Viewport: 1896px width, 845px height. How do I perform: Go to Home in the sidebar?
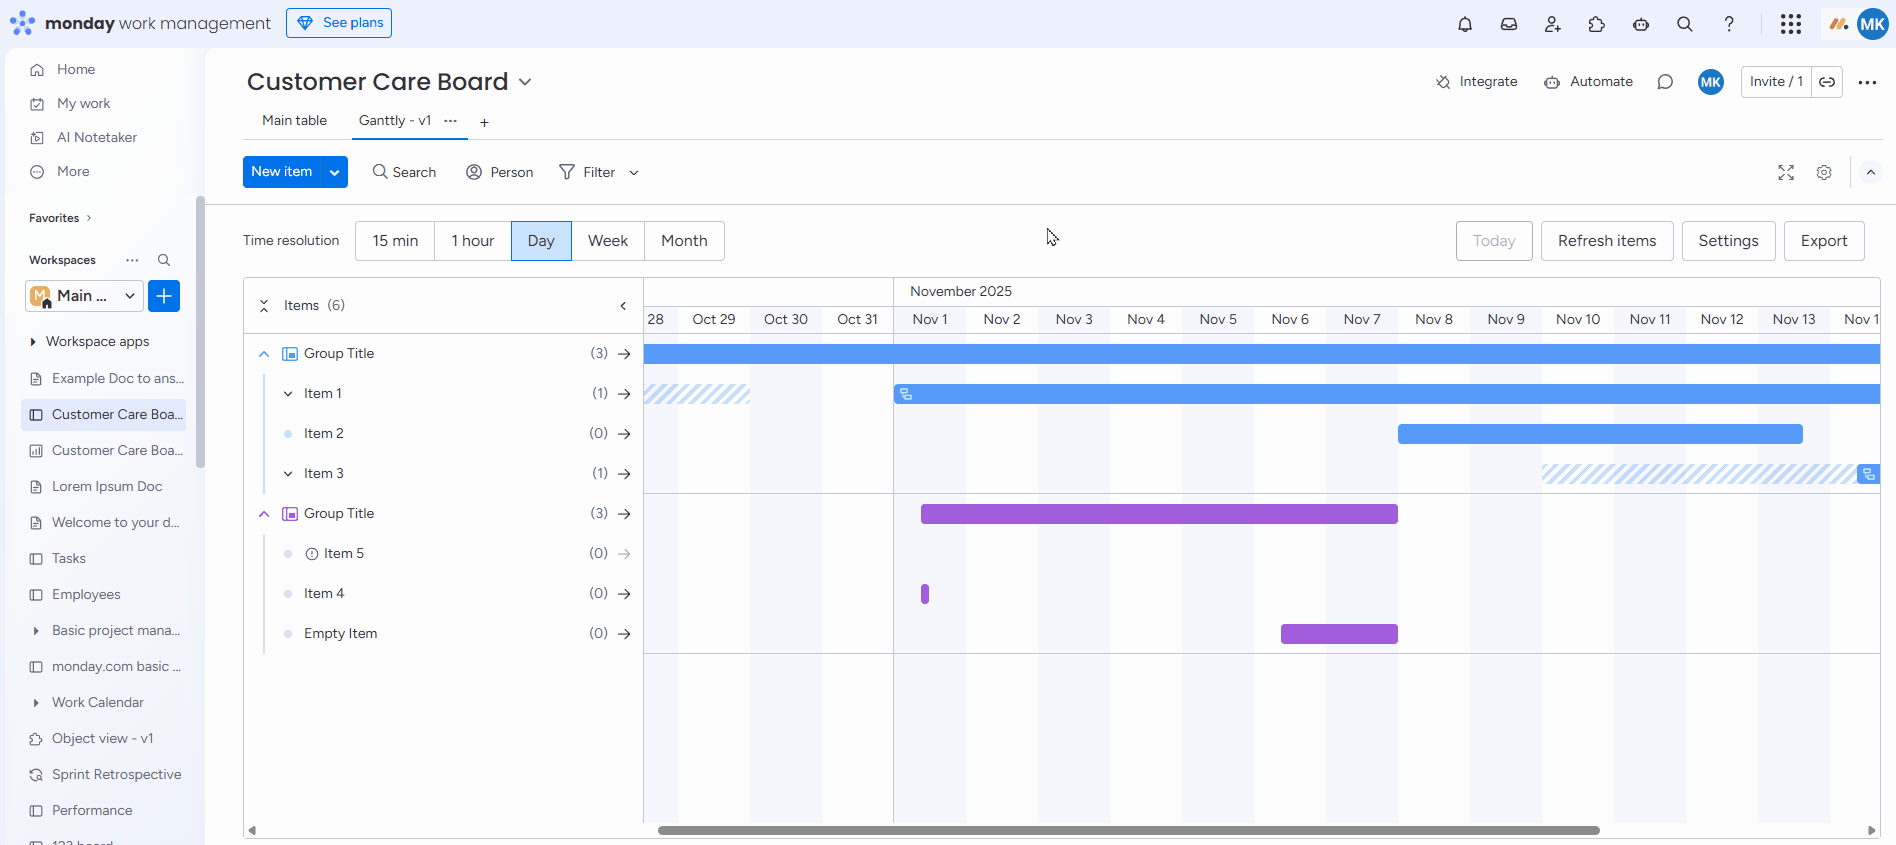coord(76,70)
